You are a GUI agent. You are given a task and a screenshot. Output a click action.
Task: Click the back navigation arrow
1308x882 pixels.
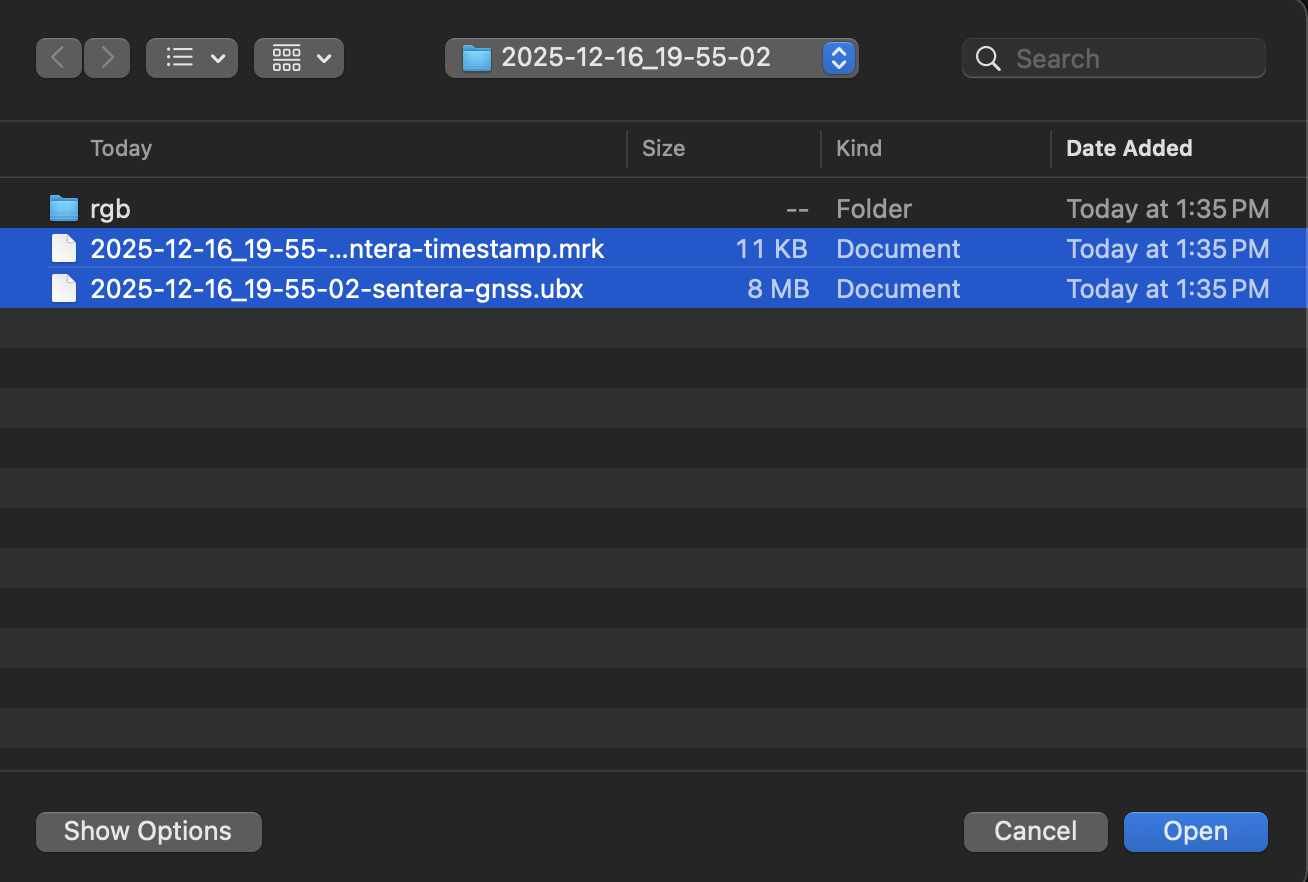coord(58,58)
